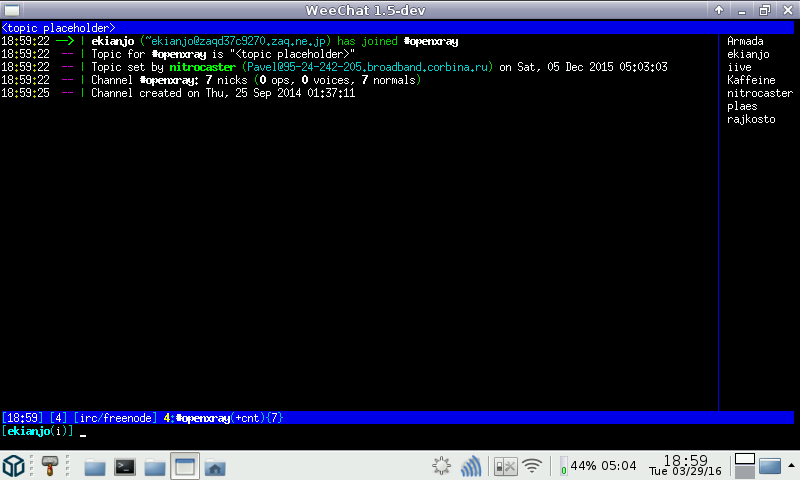Click the WeeChat 1.5-dev window title
The image size is (800, 480).
(x=365, y=10)
